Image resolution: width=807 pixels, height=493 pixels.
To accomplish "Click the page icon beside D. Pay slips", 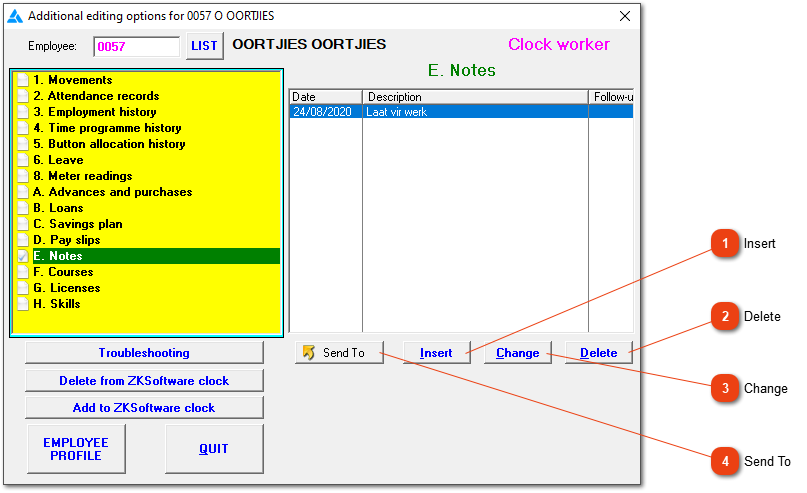I will (x=23, y=240).
